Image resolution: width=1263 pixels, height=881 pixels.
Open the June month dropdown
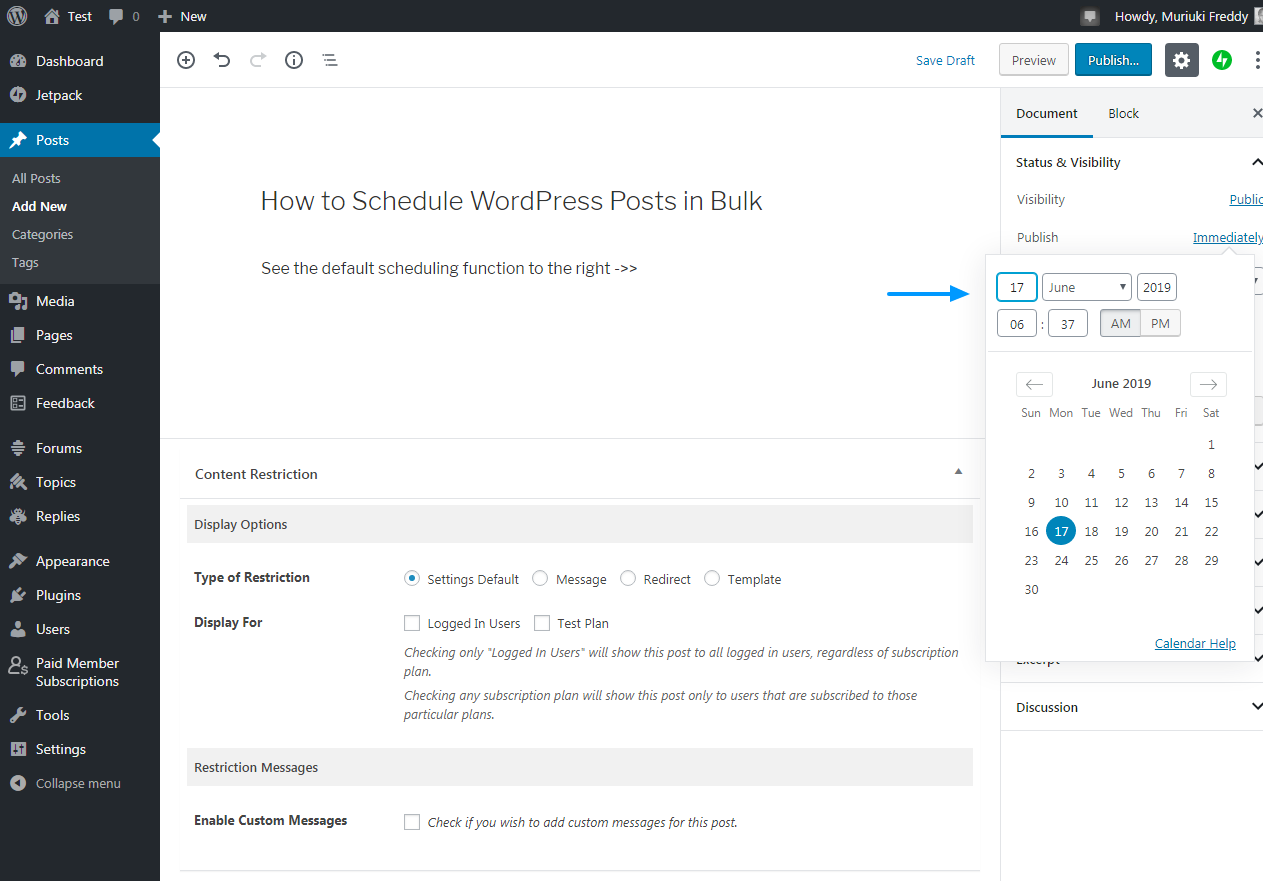[x=1086, y=287]
